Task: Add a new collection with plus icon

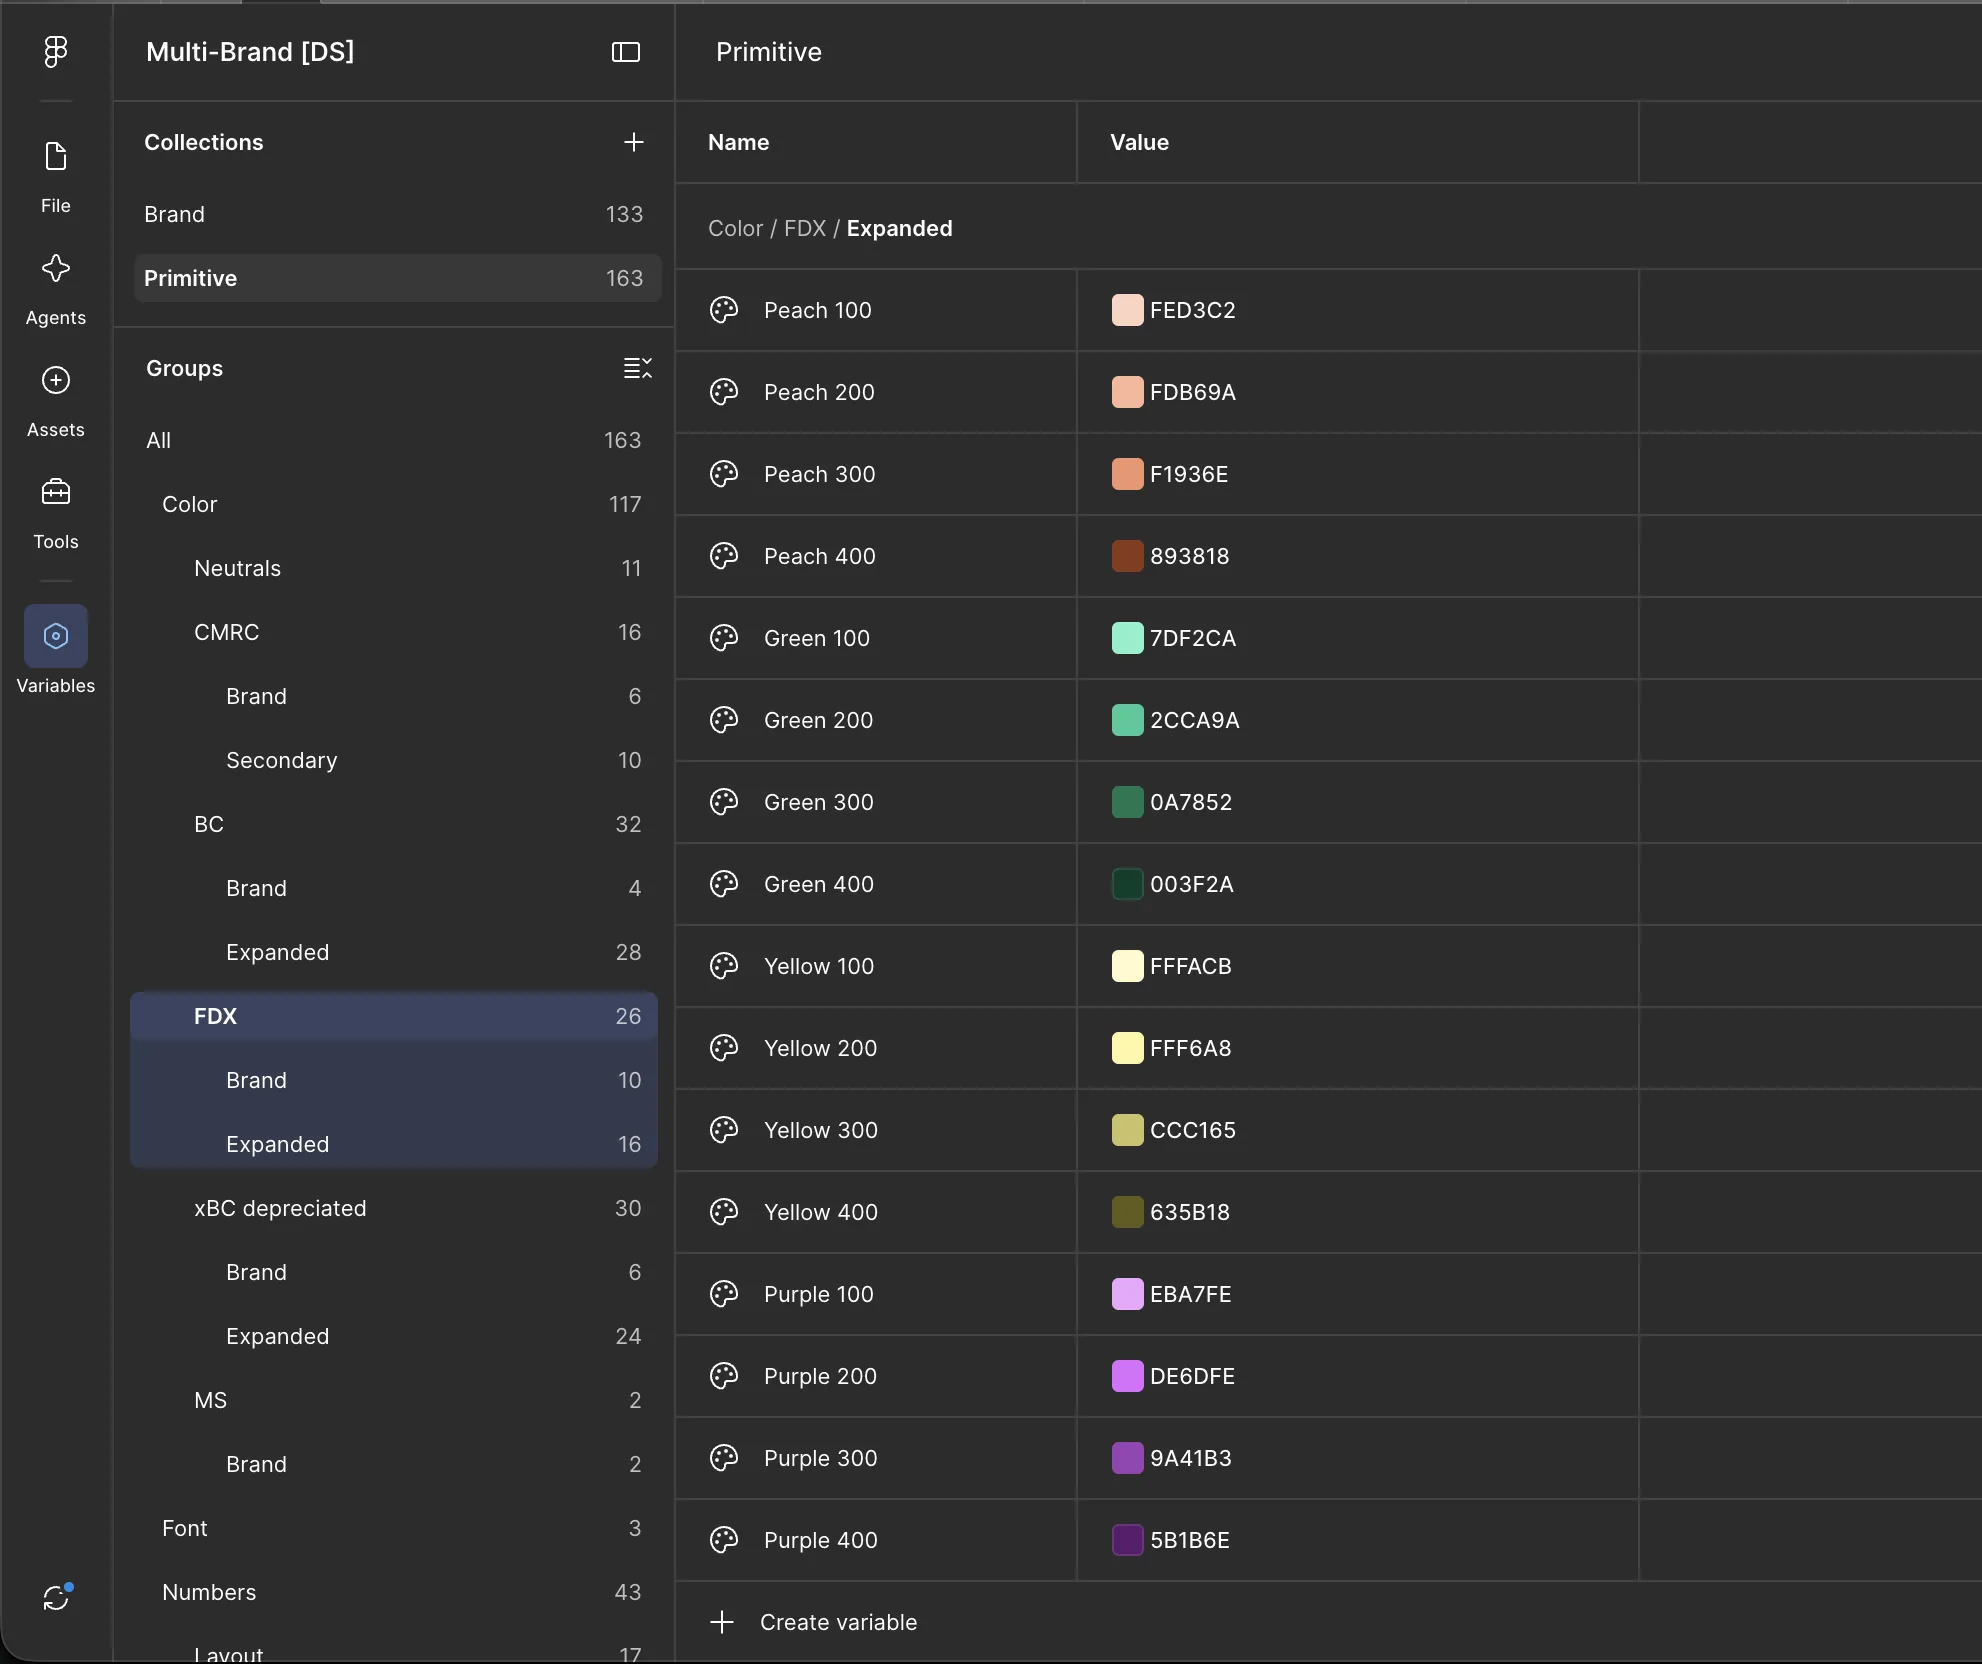Action: click(x=634, y=142)
